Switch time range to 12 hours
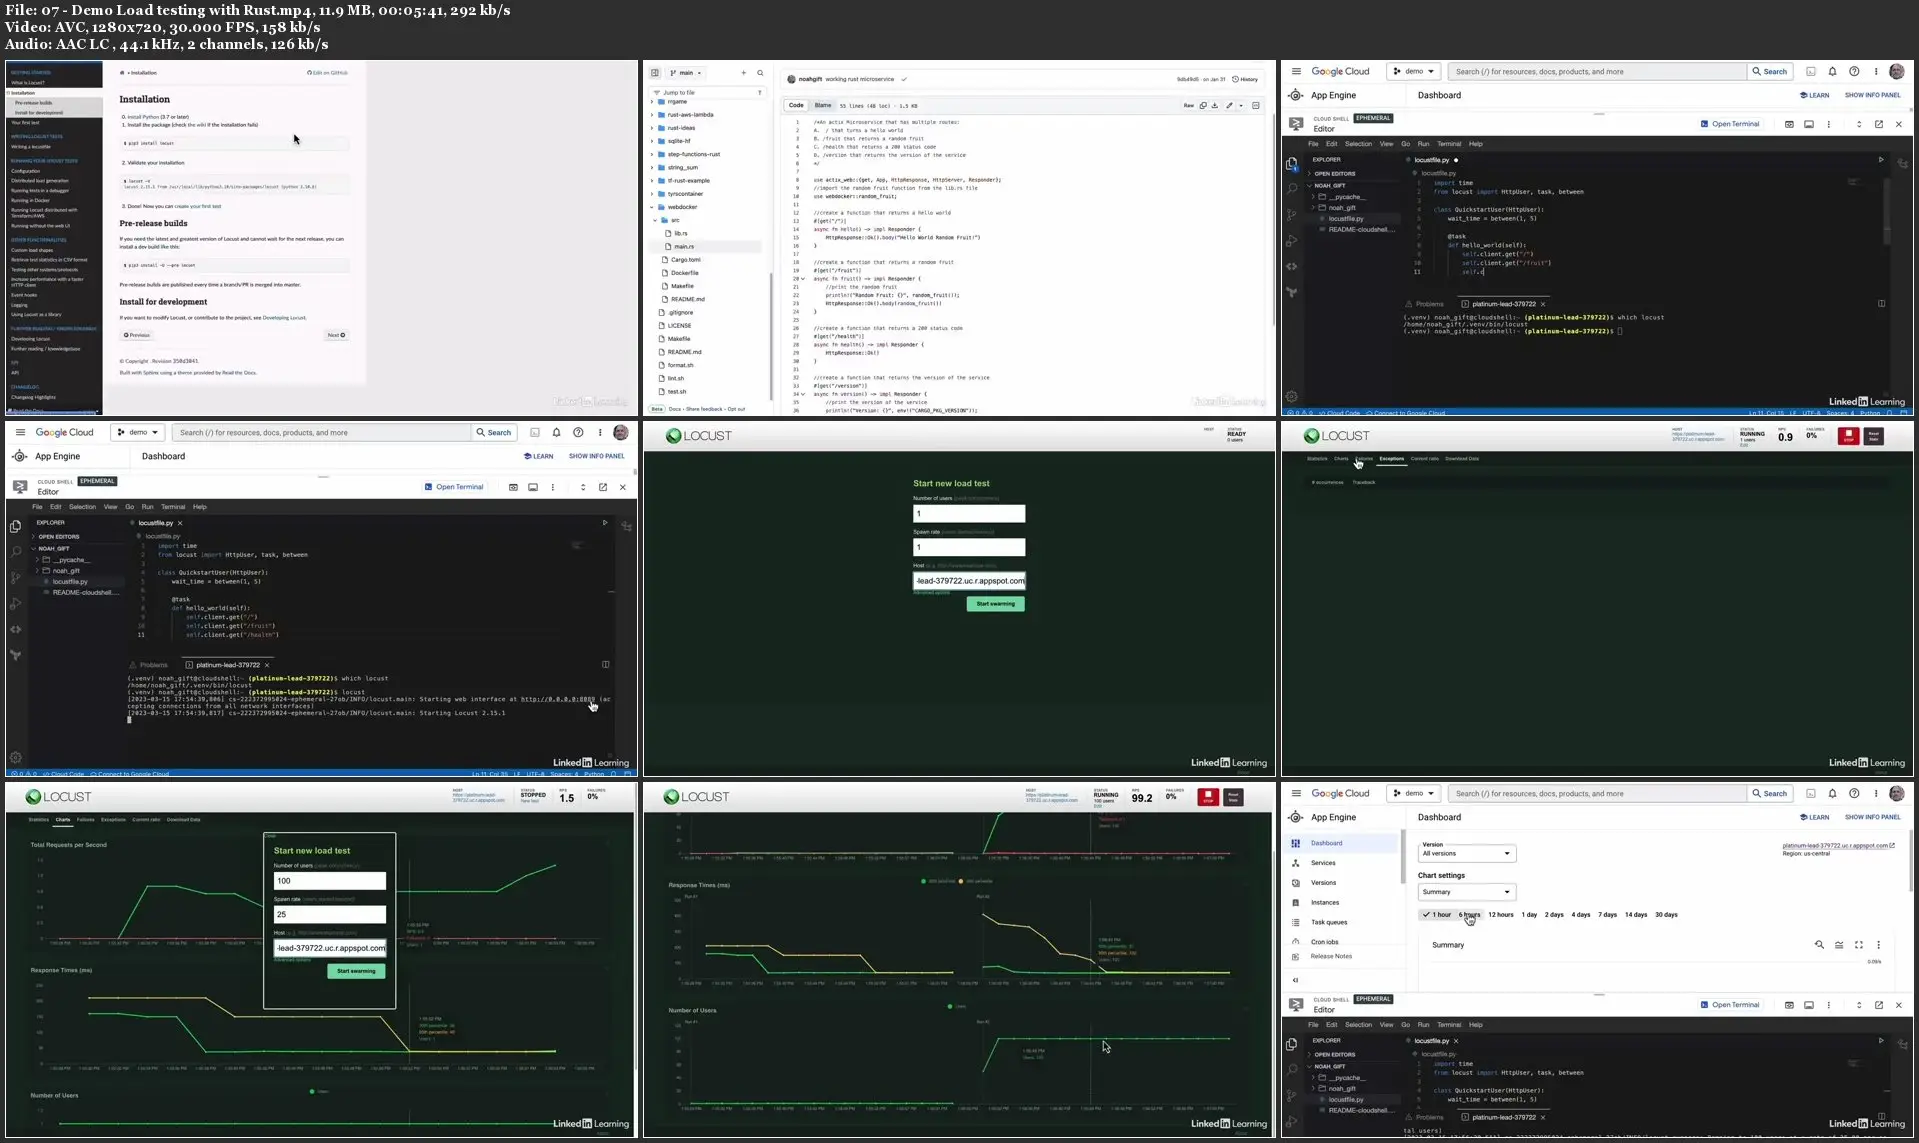 pos(1500,915)
